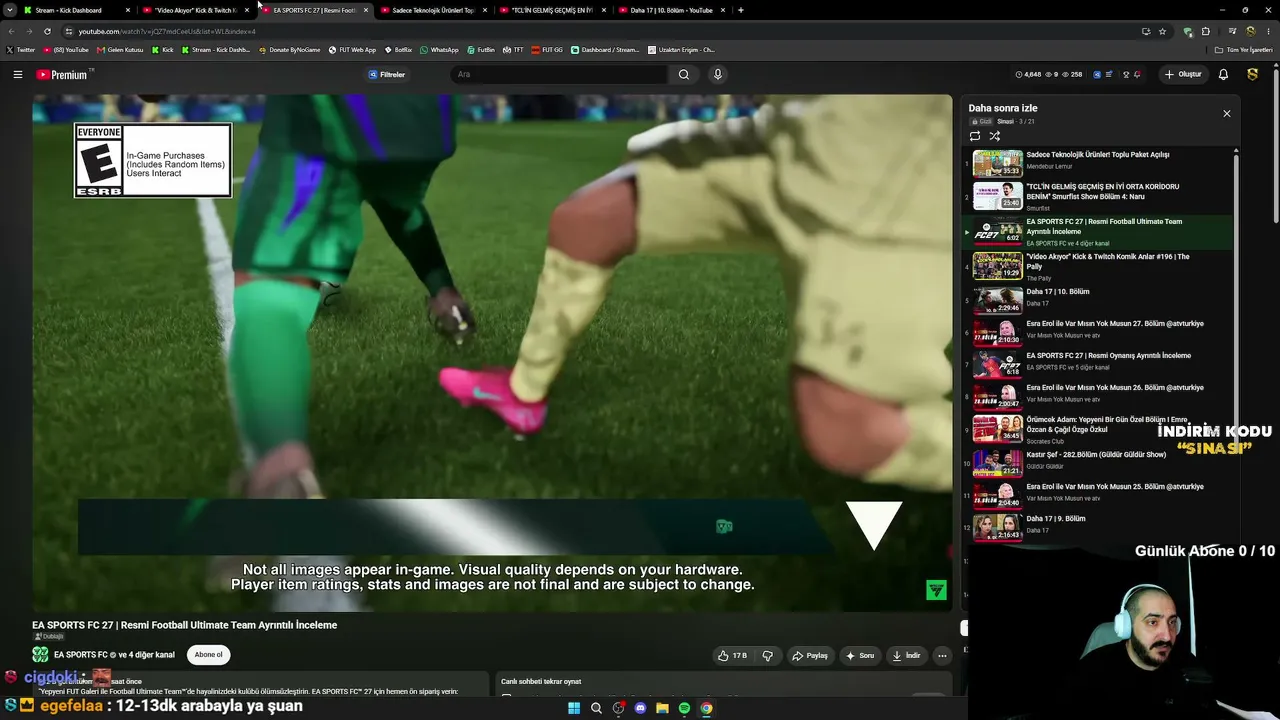
Task: Like the video with thumbs-up
Action: 732,656
